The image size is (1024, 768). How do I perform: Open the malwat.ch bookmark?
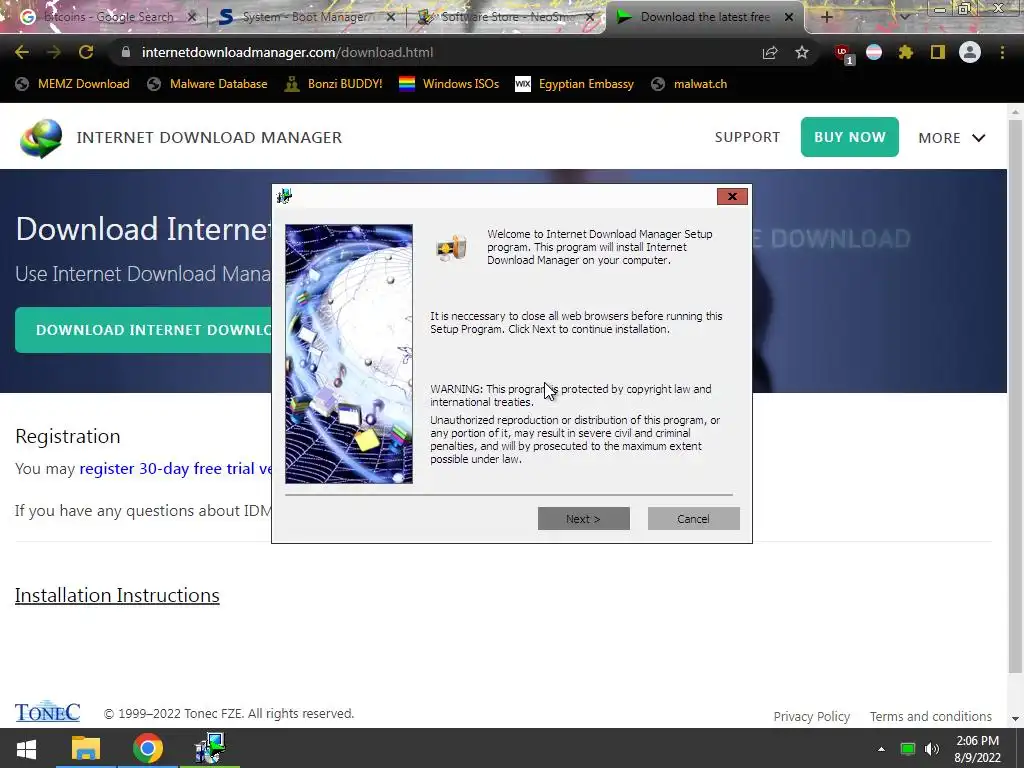click(x=690, y=84)
